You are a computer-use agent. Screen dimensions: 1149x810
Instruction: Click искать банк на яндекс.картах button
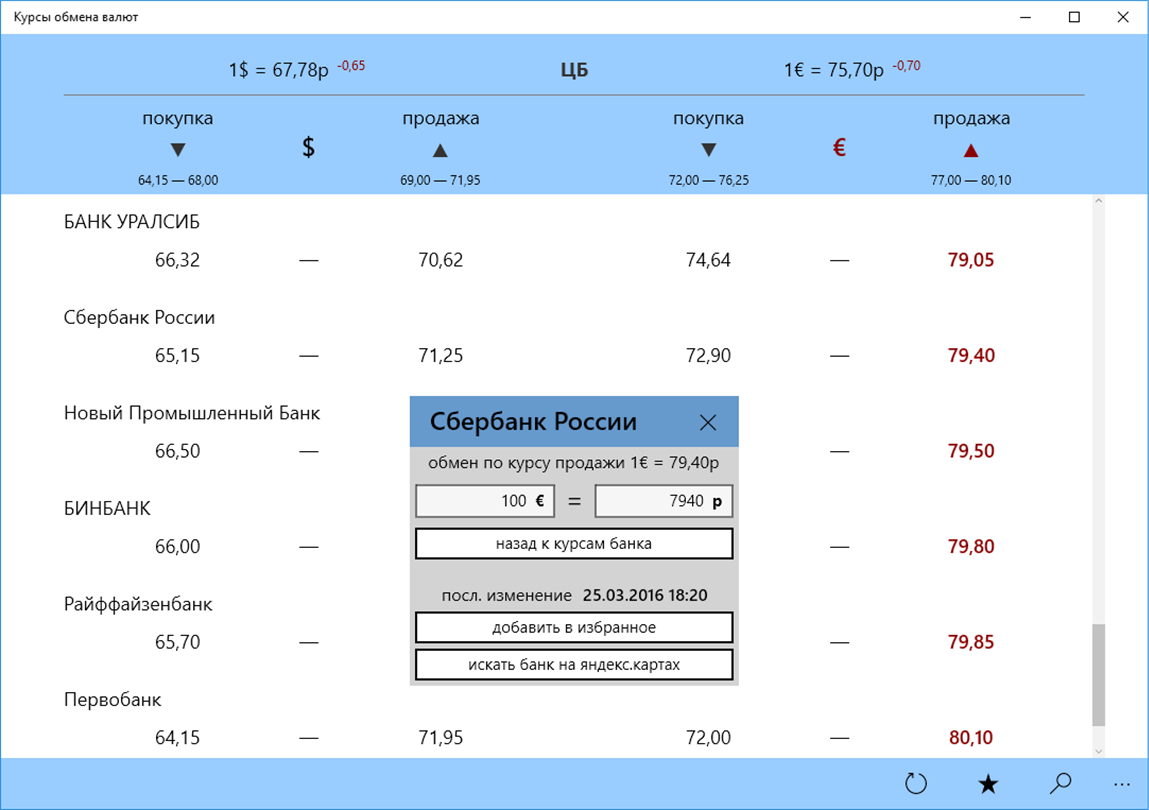click(574, 665)
